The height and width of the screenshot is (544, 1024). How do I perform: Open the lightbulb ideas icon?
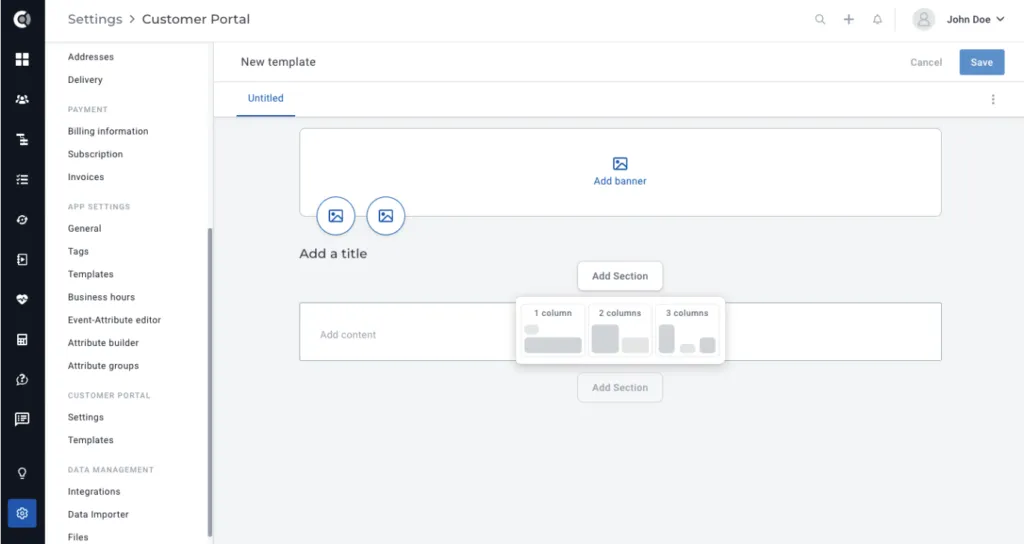(22, 473)
